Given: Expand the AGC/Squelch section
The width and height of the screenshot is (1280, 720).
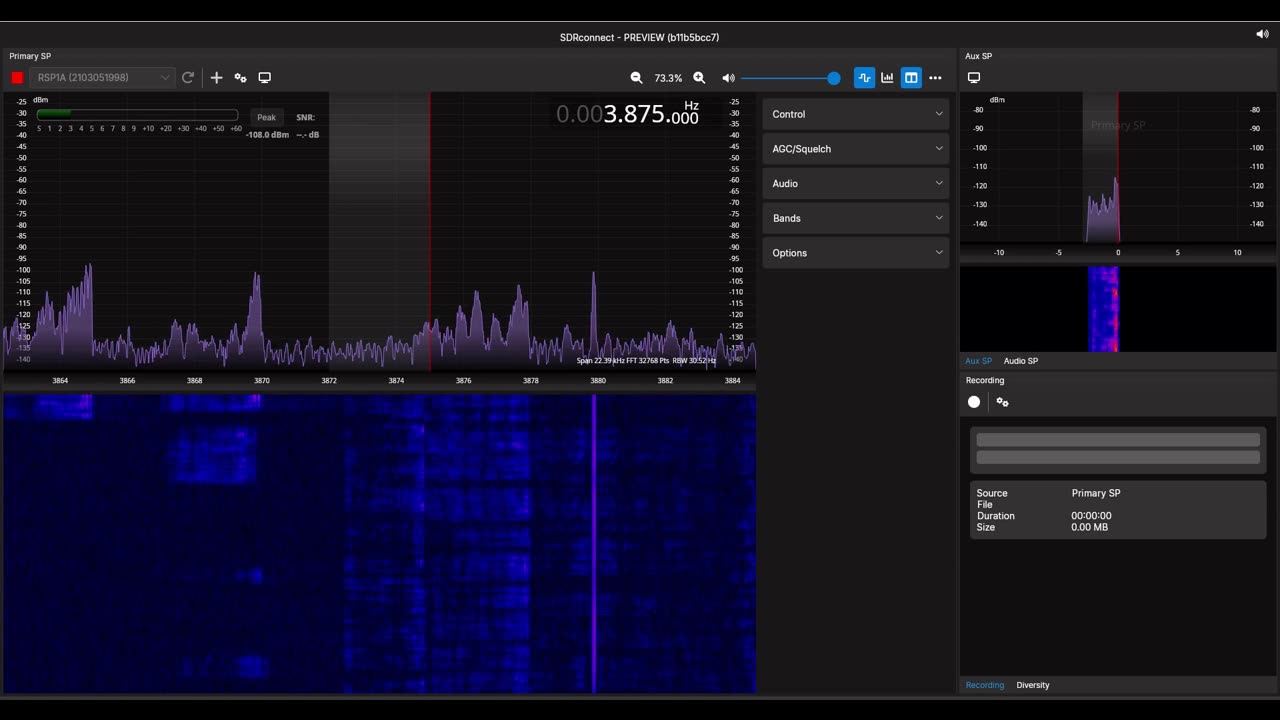Looking at the screenshot, I should coord(856,149).
